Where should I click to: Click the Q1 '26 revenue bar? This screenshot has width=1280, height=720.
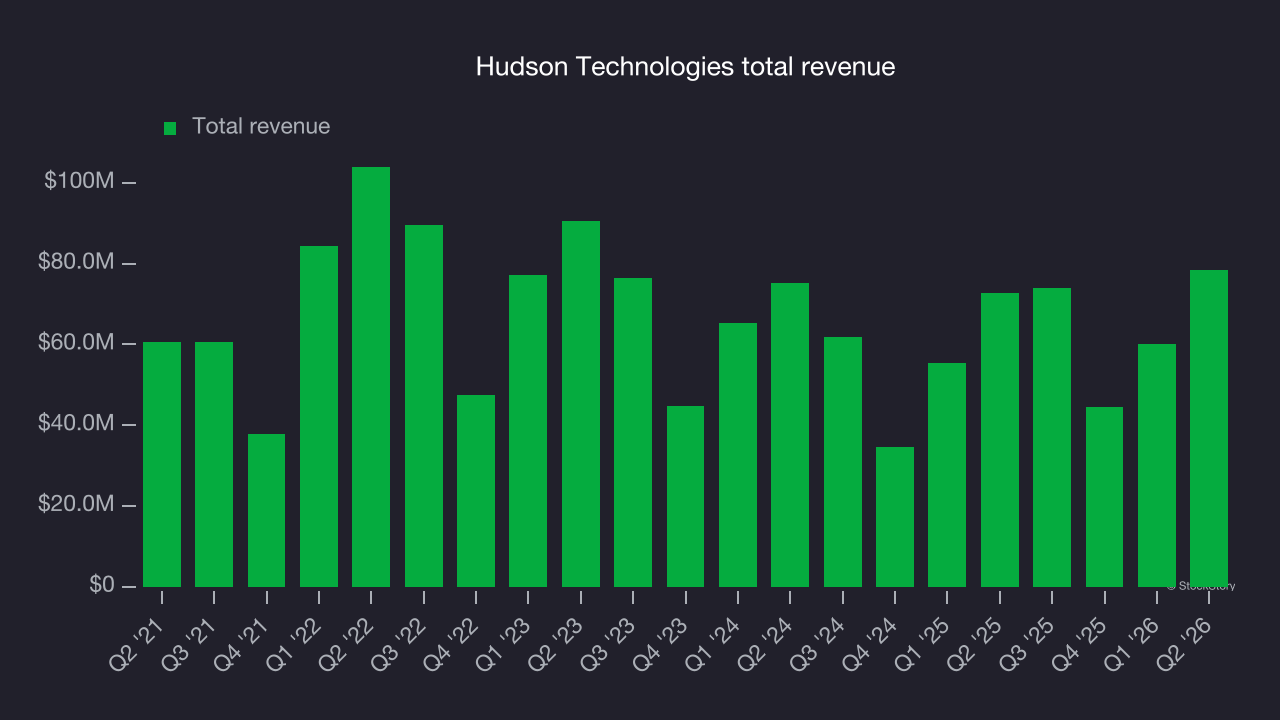(1157, 465)
